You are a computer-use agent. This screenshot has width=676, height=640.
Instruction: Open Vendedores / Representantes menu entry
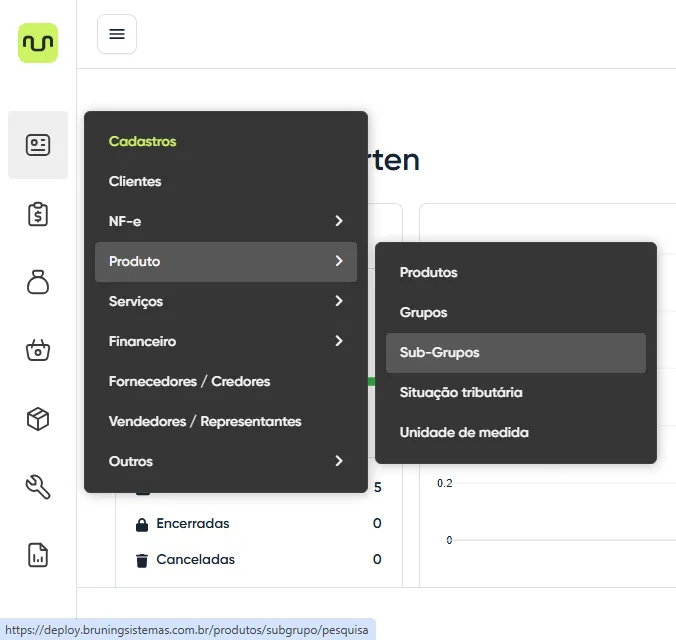click(204, 421)
